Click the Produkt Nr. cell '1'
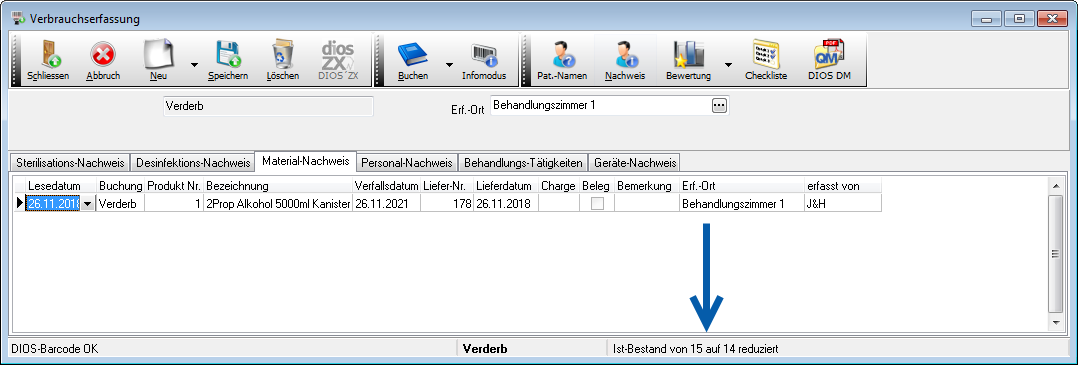 (174, 203)
